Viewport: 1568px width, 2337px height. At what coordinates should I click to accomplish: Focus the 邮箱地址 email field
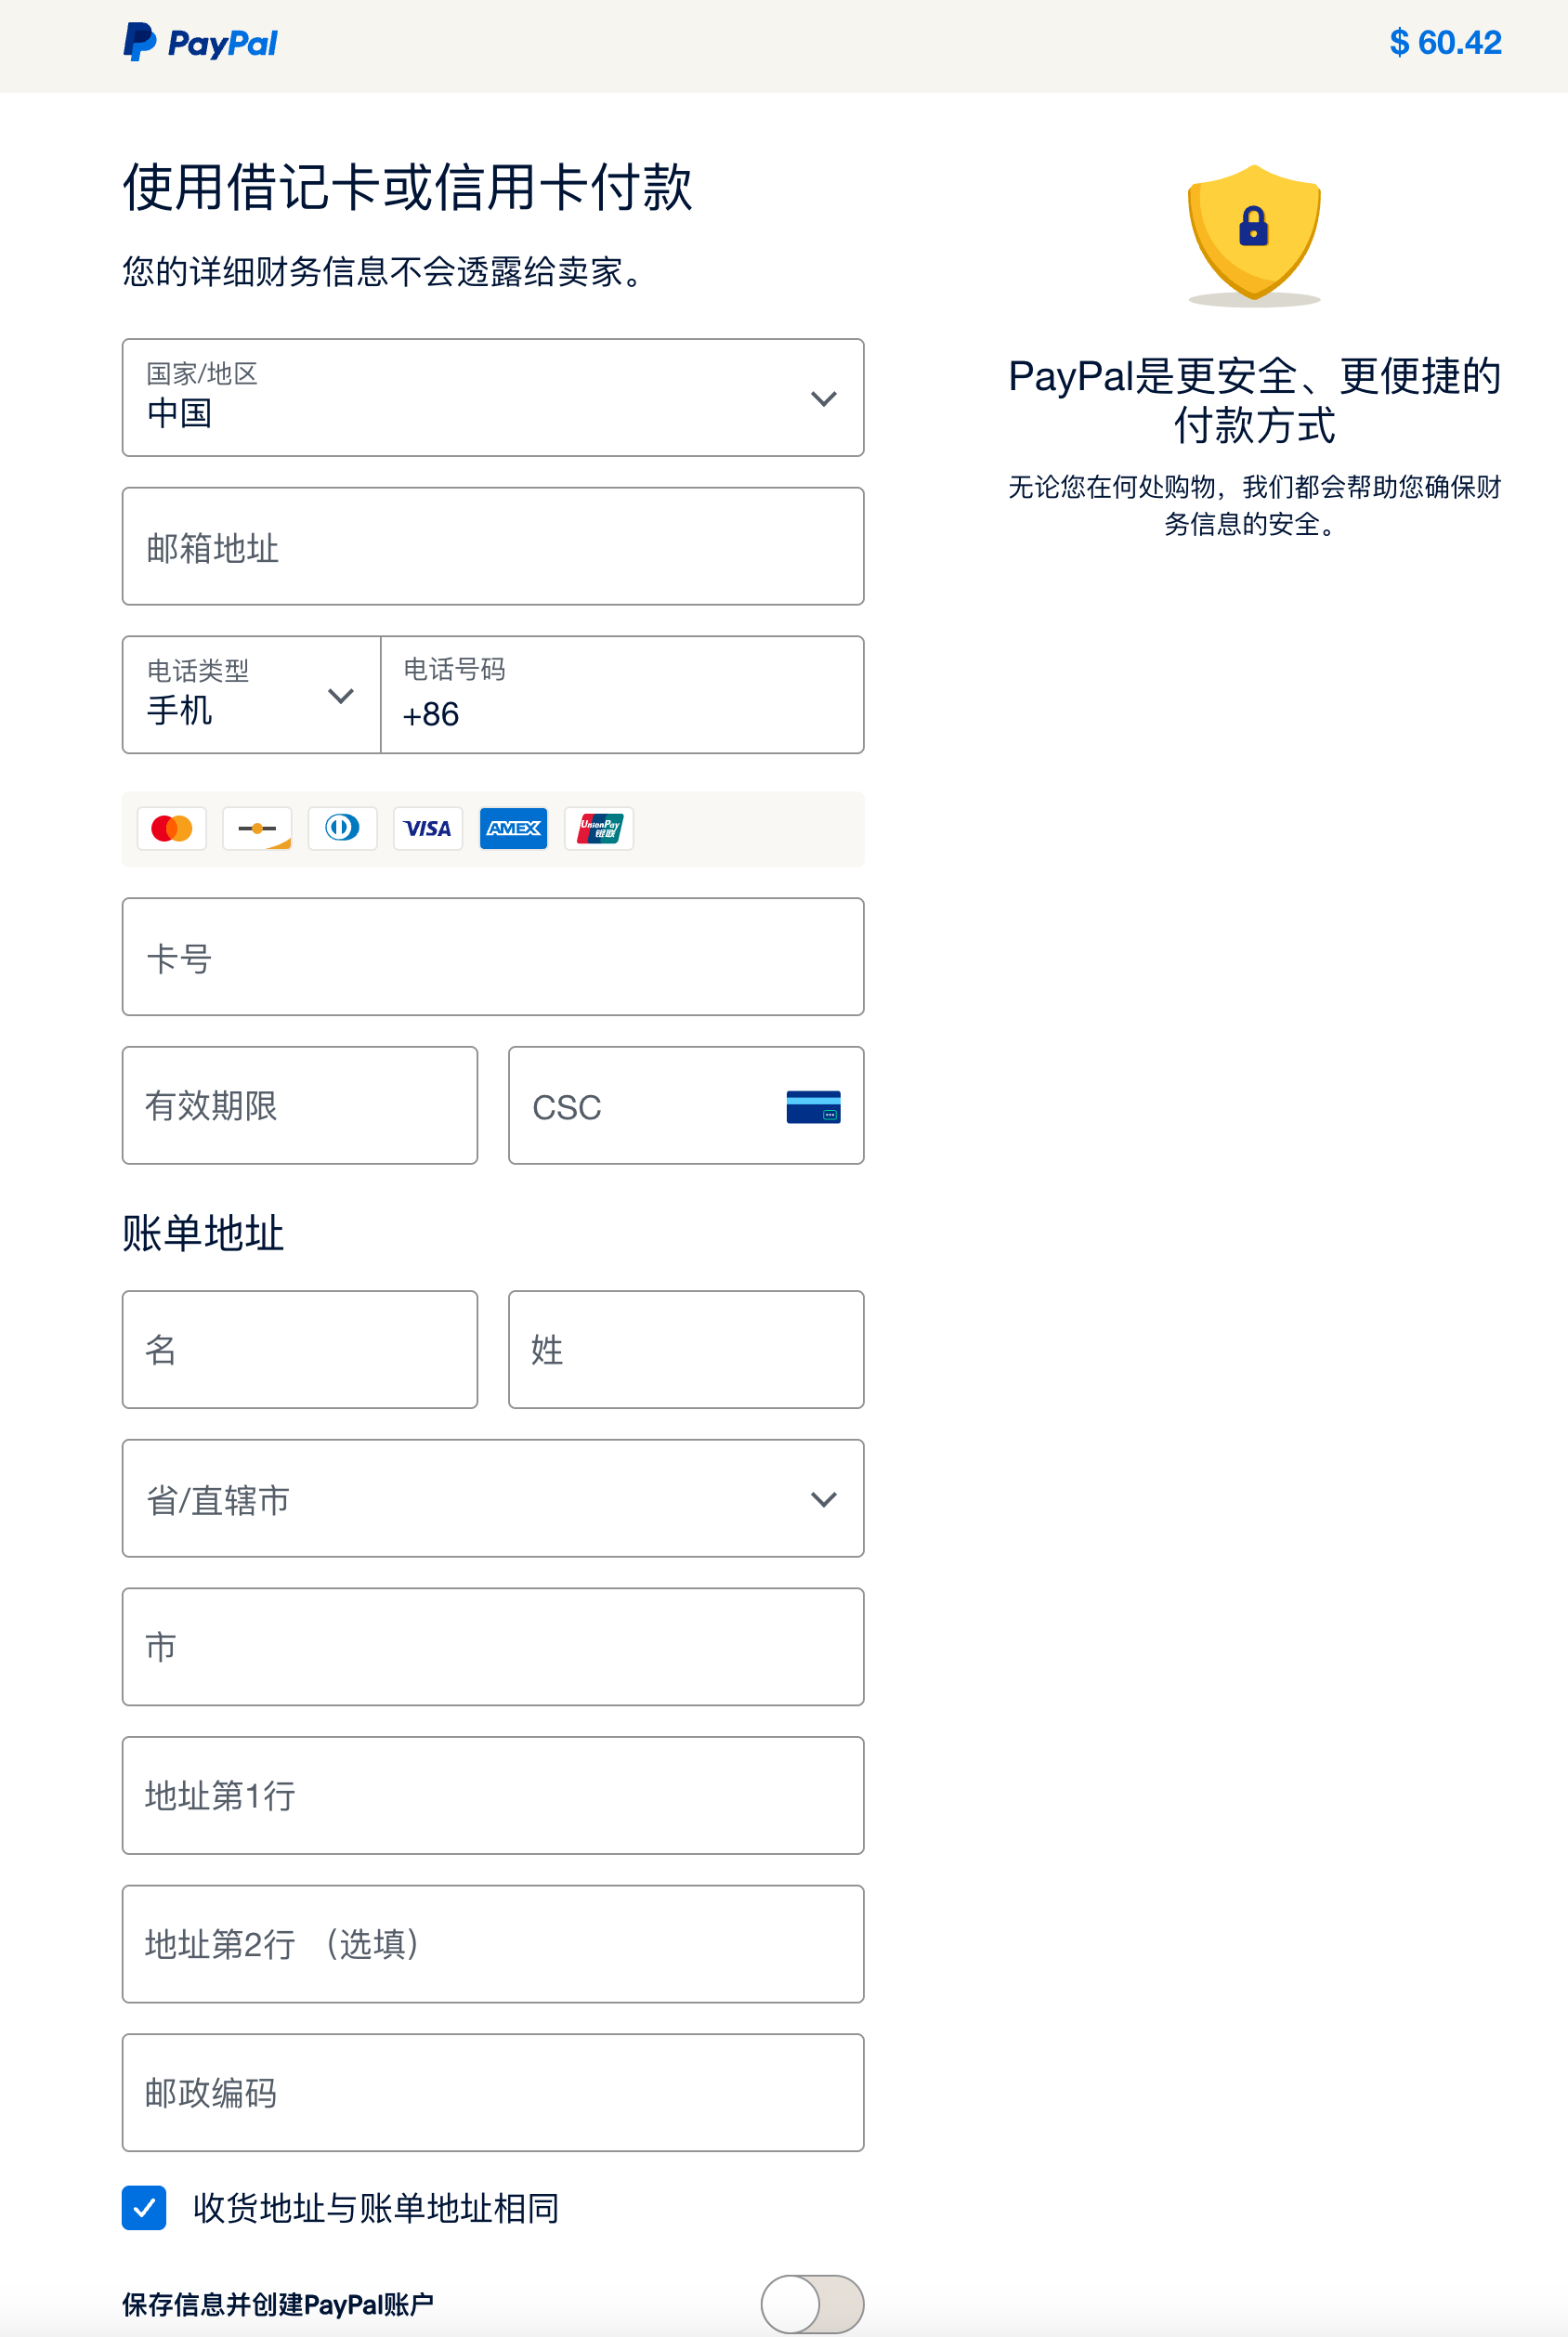coord(493,546)
